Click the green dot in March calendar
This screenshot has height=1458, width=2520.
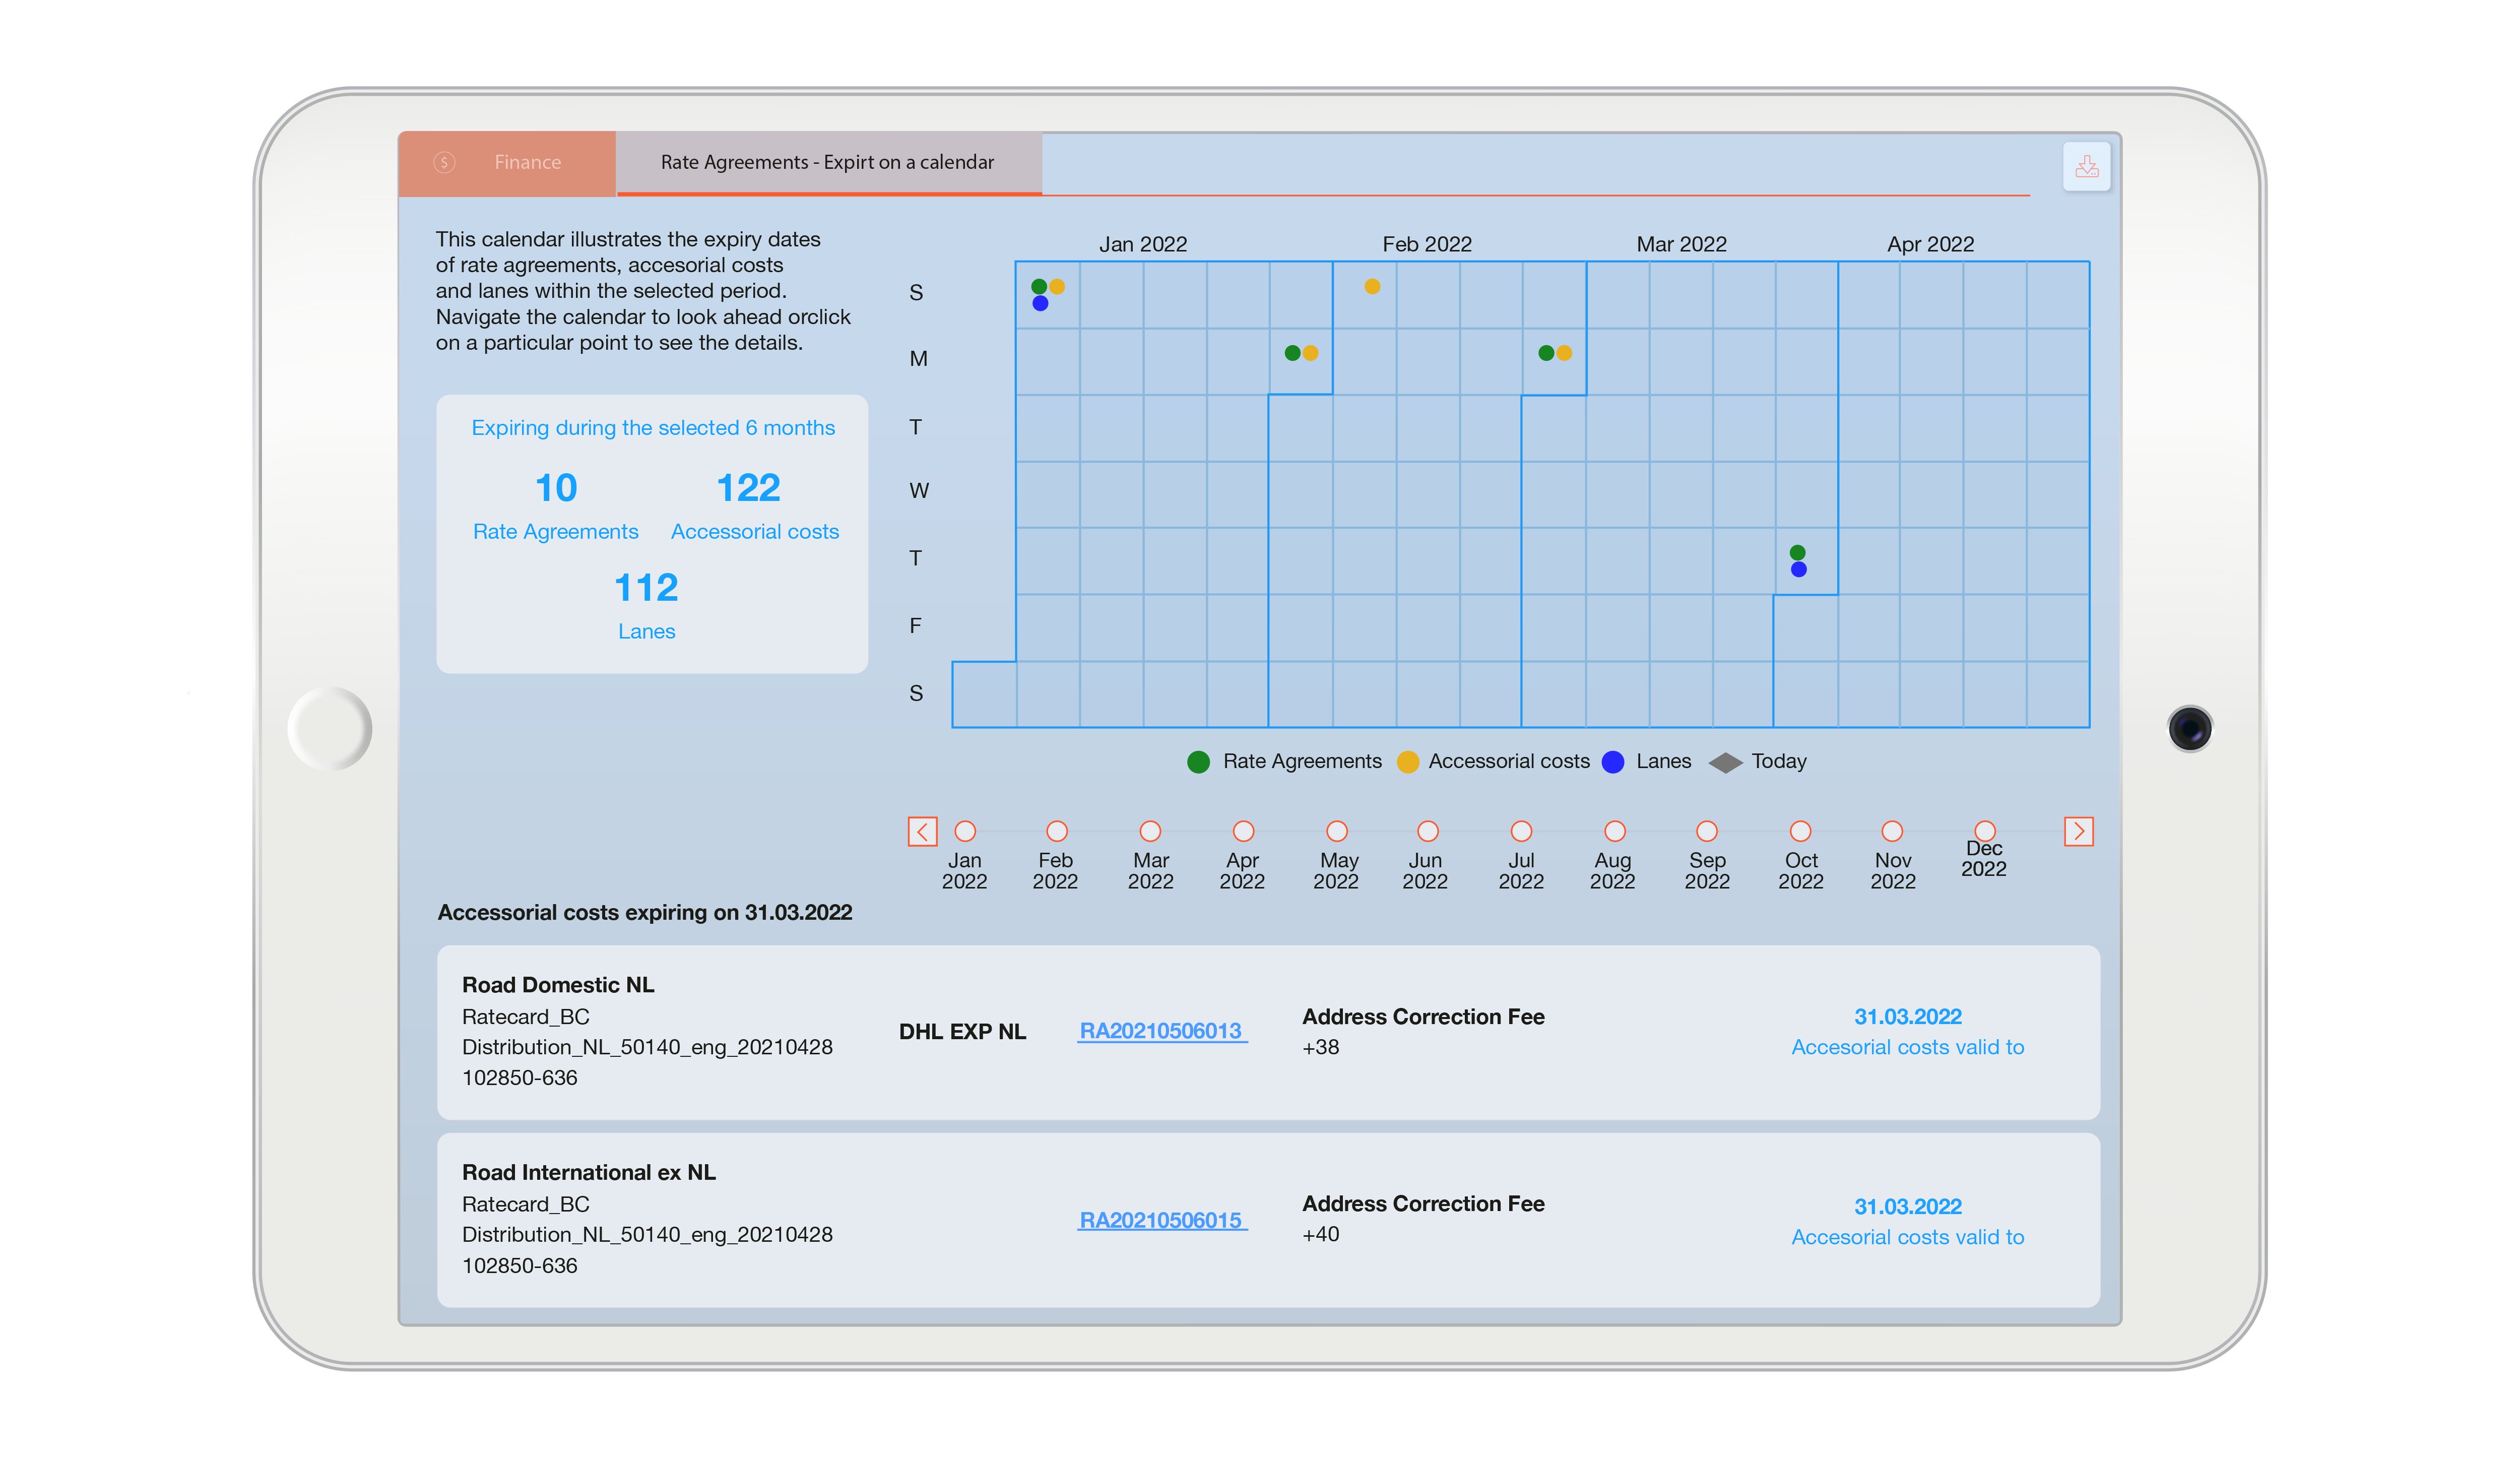(1797, 553)
